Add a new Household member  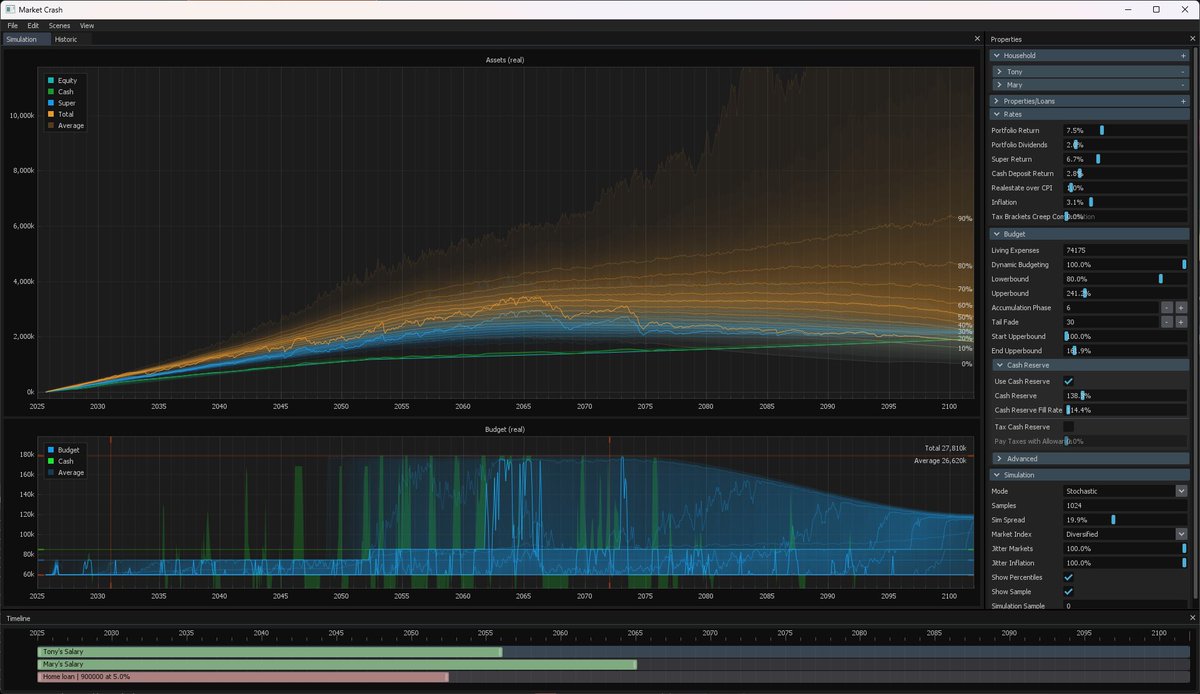(1183, 56)
